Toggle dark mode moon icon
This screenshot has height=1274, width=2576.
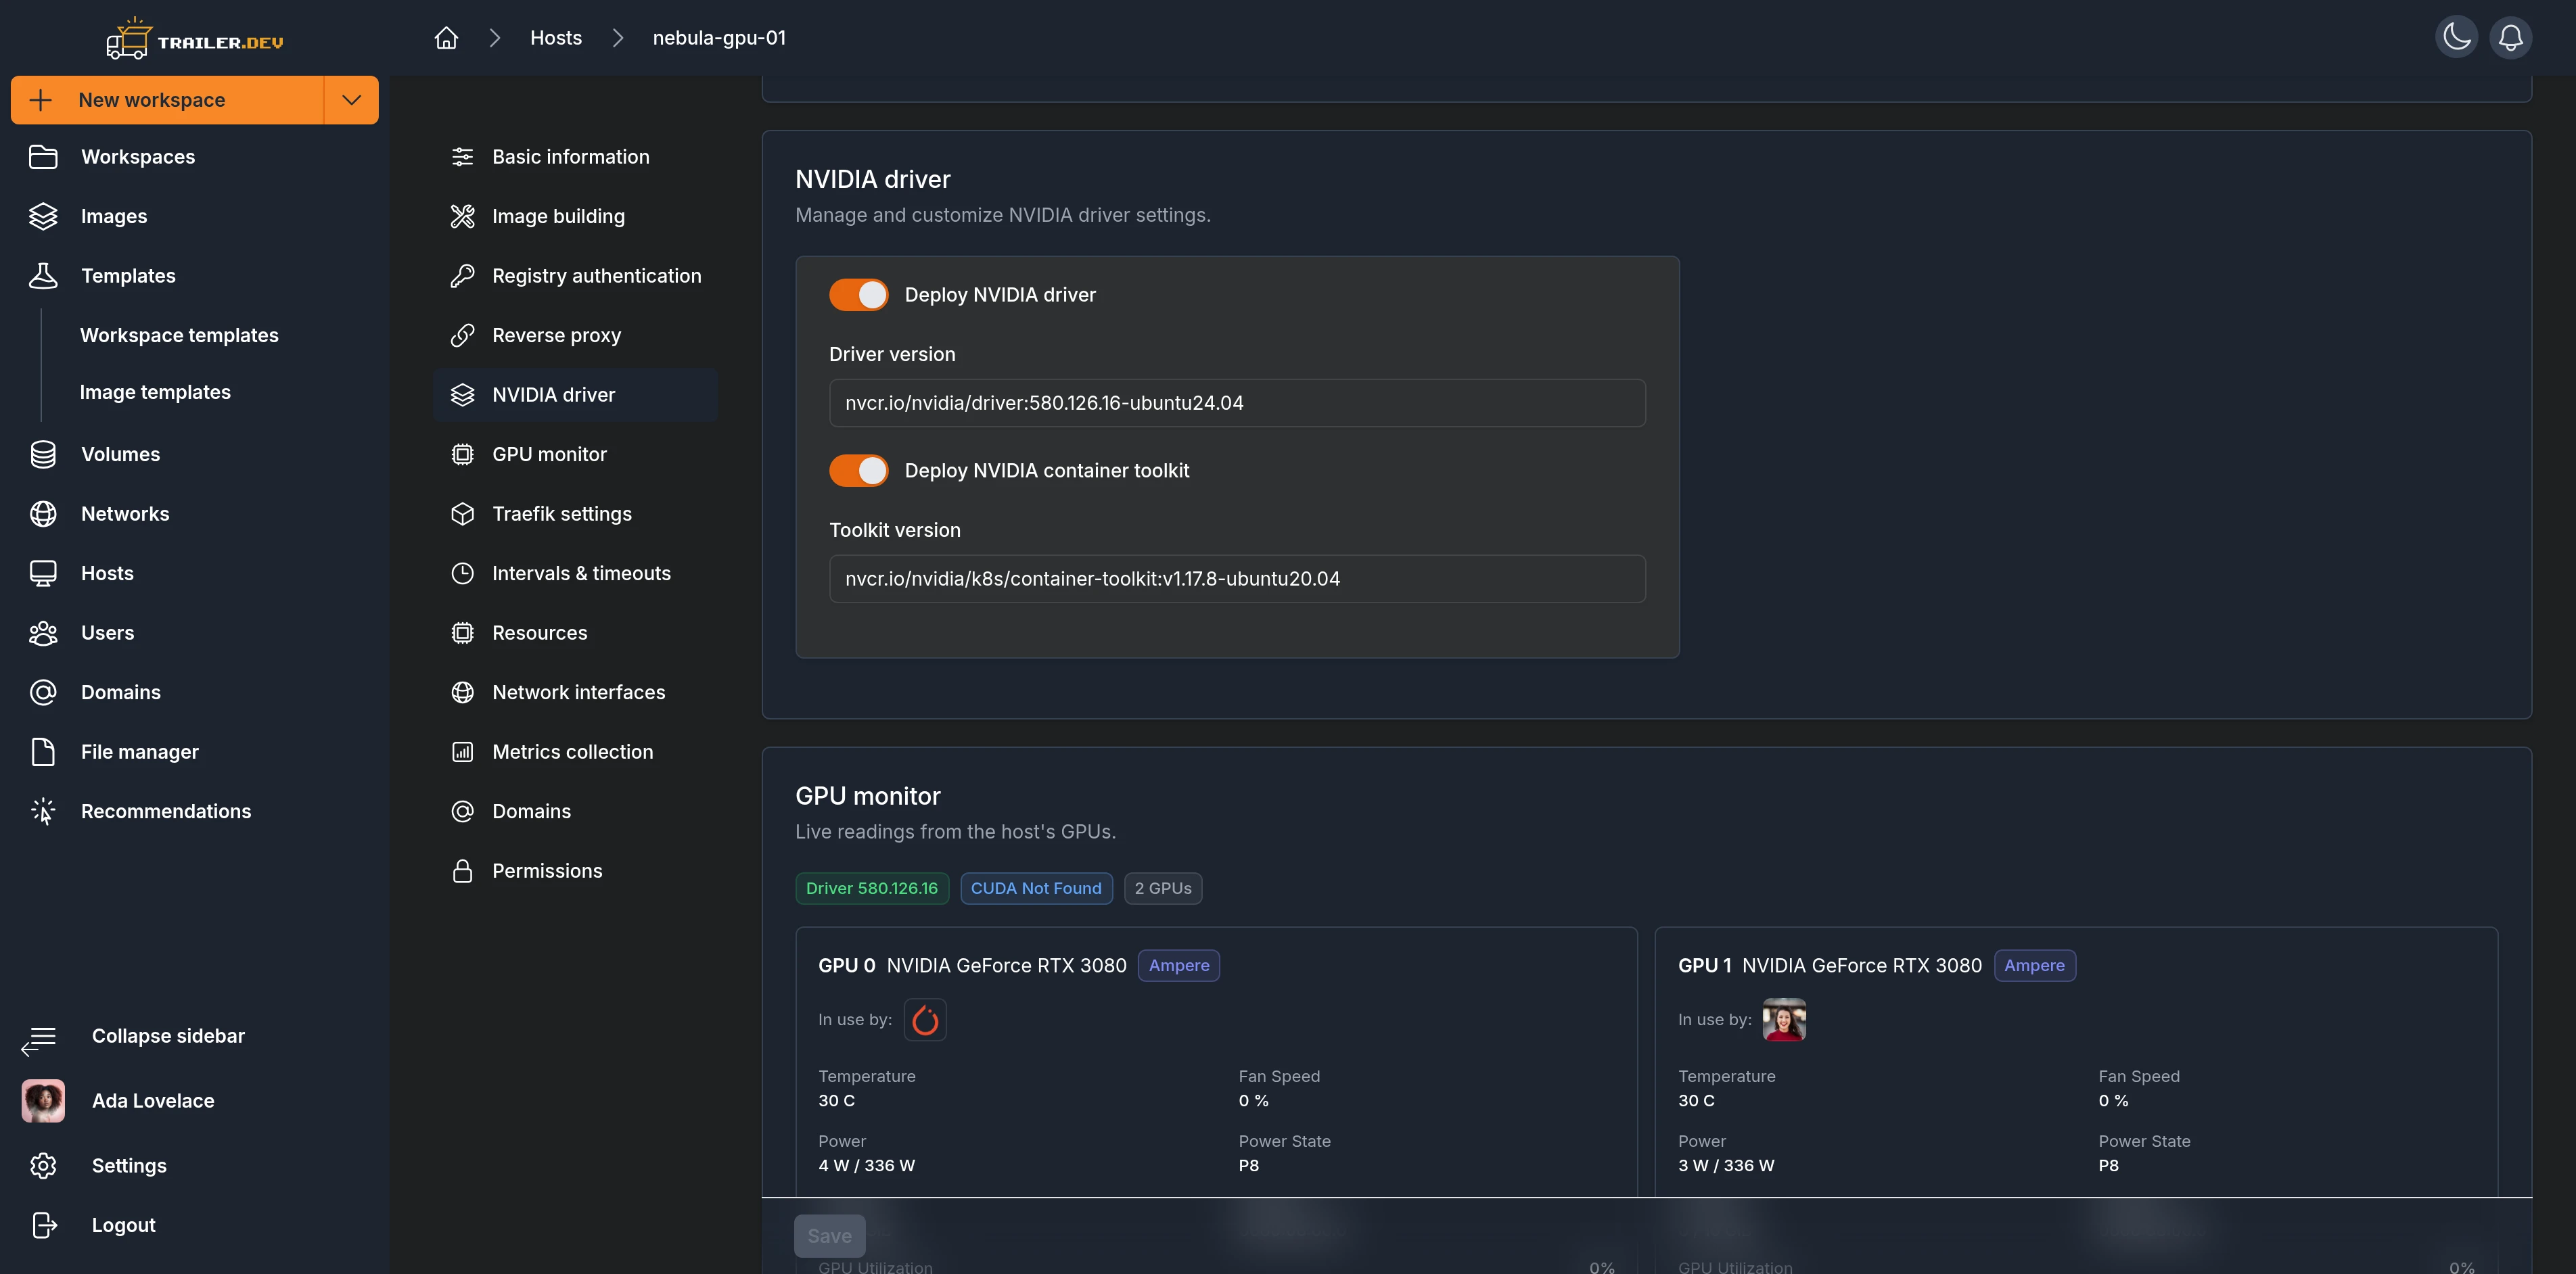(x=2456, y=38)
